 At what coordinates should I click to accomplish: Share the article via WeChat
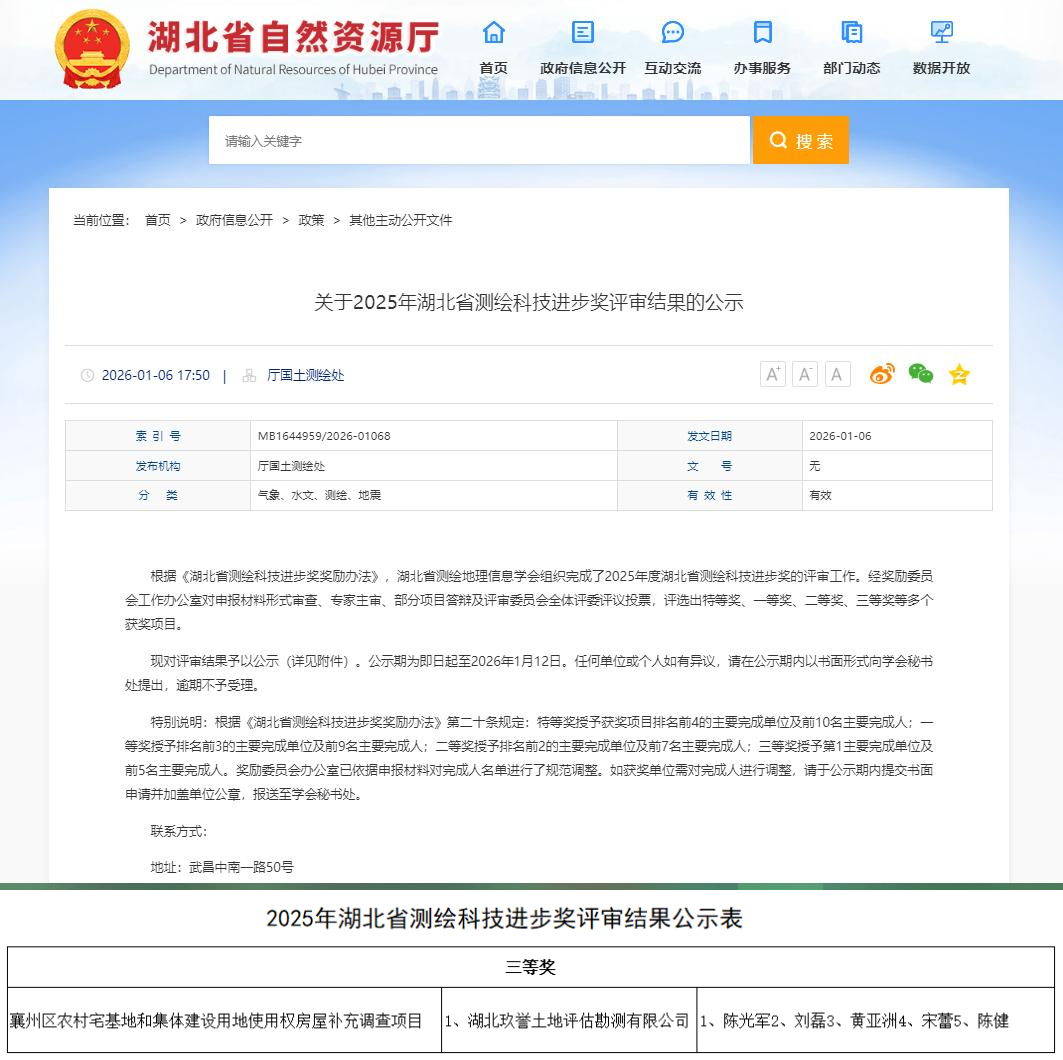point(920,373)
